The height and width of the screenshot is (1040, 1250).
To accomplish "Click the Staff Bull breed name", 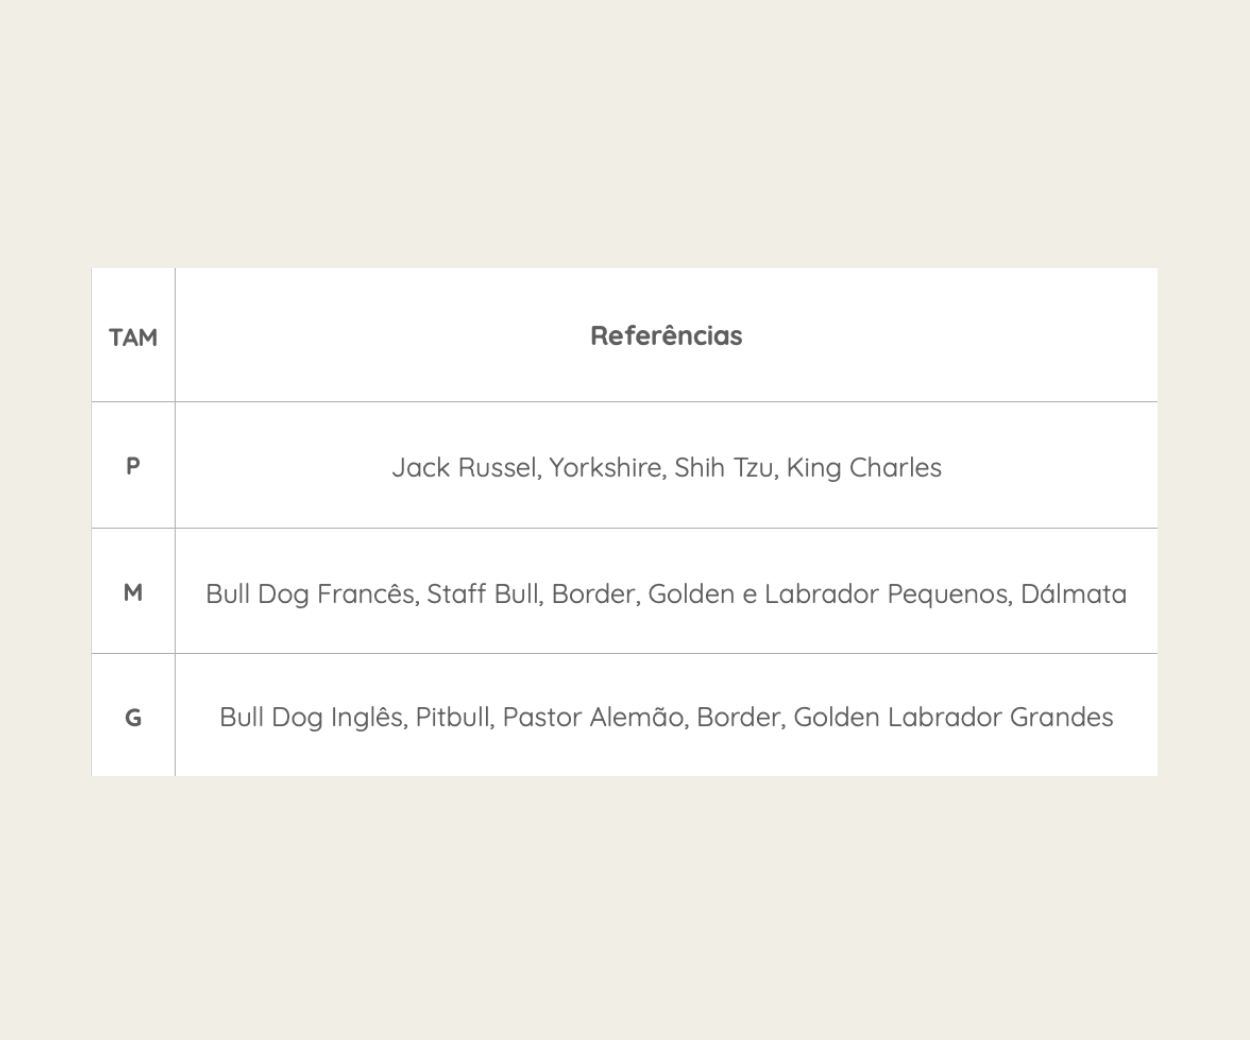I will (484, 594).
